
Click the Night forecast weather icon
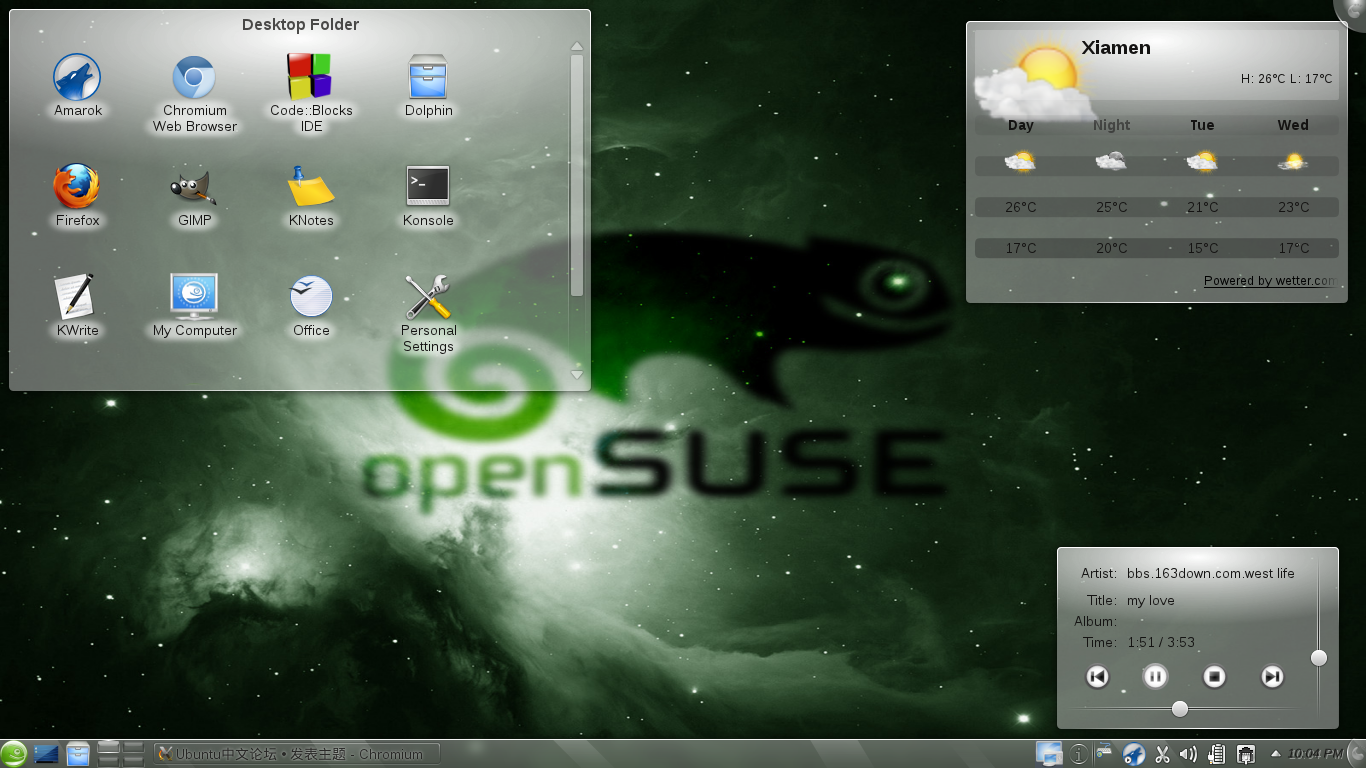pyautogui.click(x=1111, y=161)
